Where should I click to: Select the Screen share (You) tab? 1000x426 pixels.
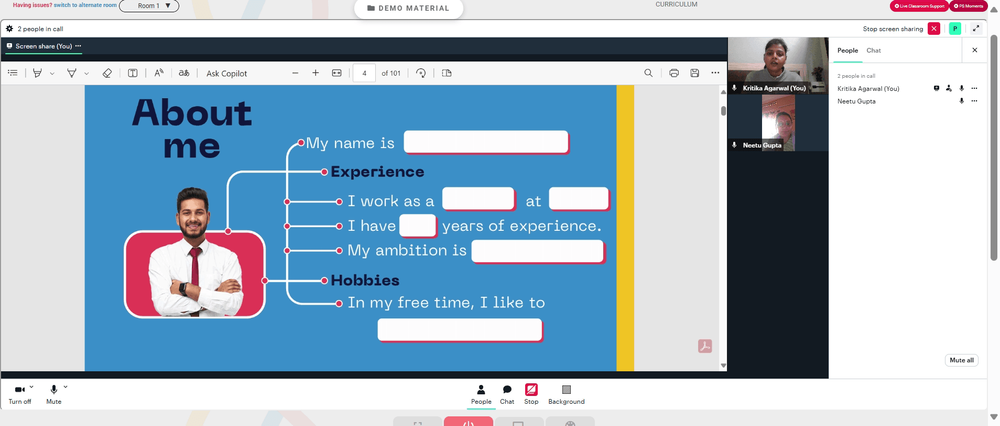[x=43, y=46]
